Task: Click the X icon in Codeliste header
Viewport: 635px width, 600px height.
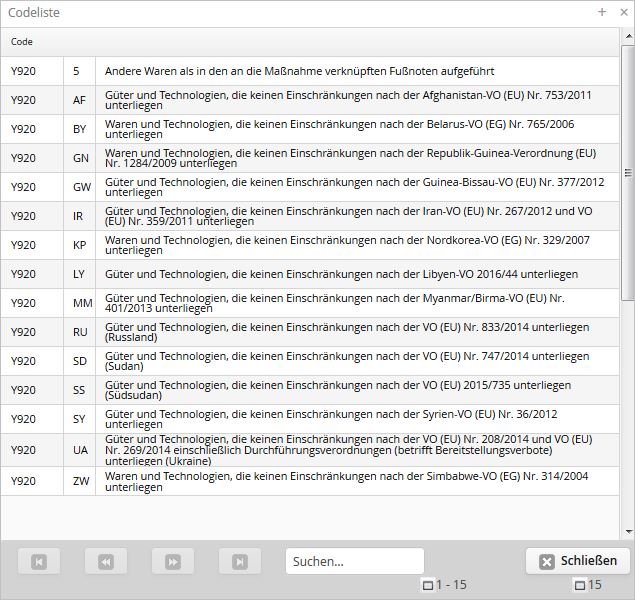Action: point(621,12)
